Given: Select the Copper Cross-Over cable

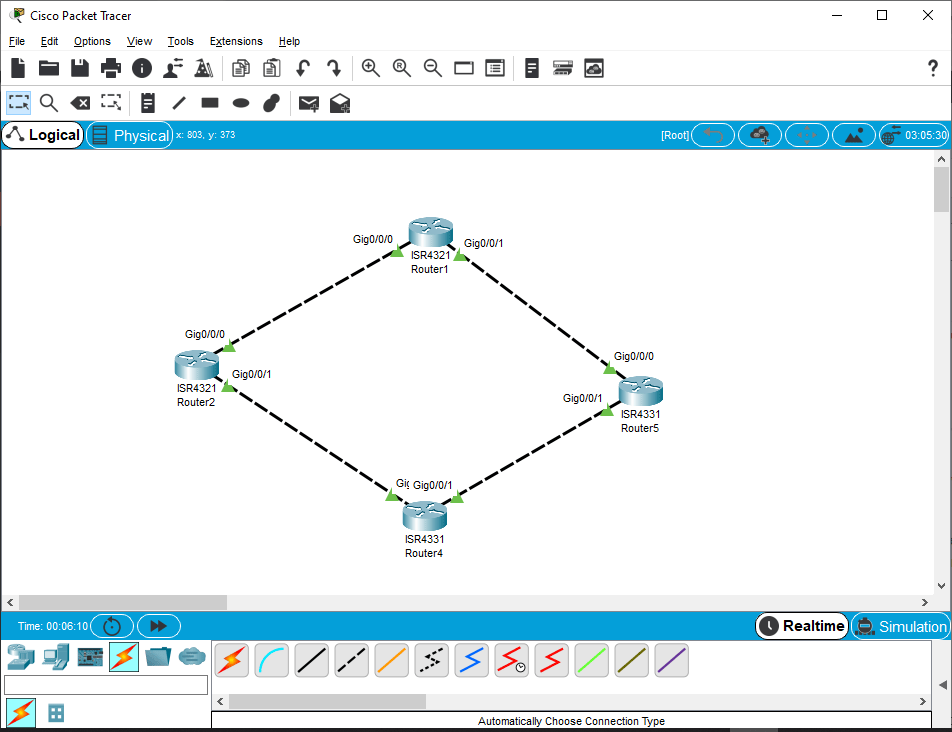Looking at the screenshot, I should tap(351, 660).
